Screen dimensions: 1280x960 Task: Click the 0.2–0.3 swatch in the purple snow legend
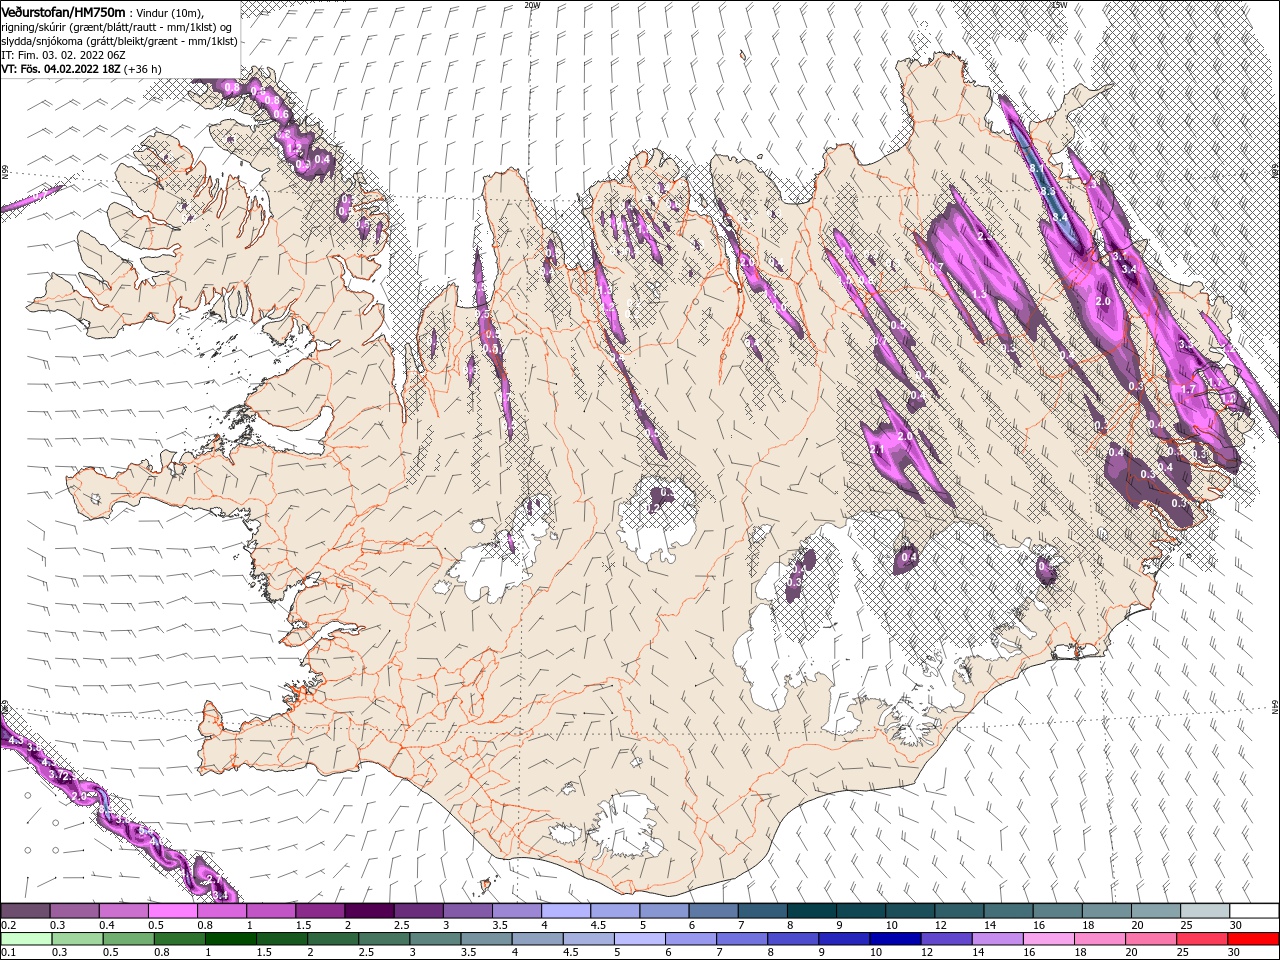tap(25, 911)
